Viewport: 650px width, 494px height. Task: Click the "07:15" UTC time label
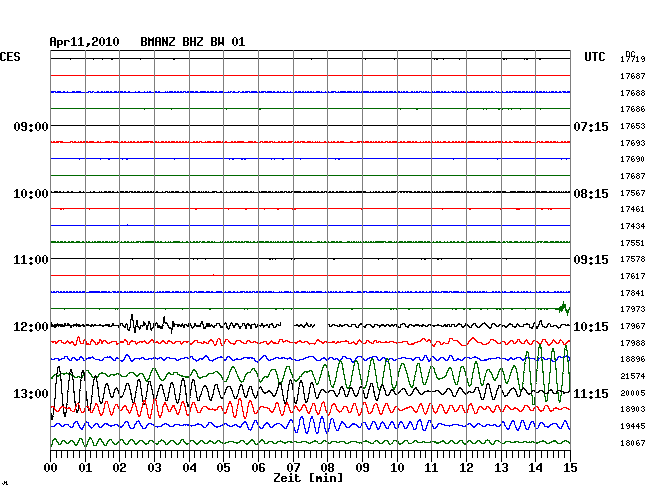pos(591,126)
